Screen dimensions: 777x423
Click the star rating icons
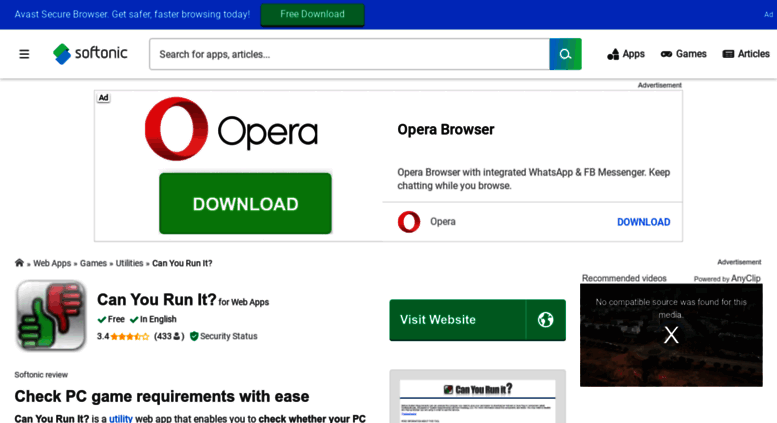(129, 336)
